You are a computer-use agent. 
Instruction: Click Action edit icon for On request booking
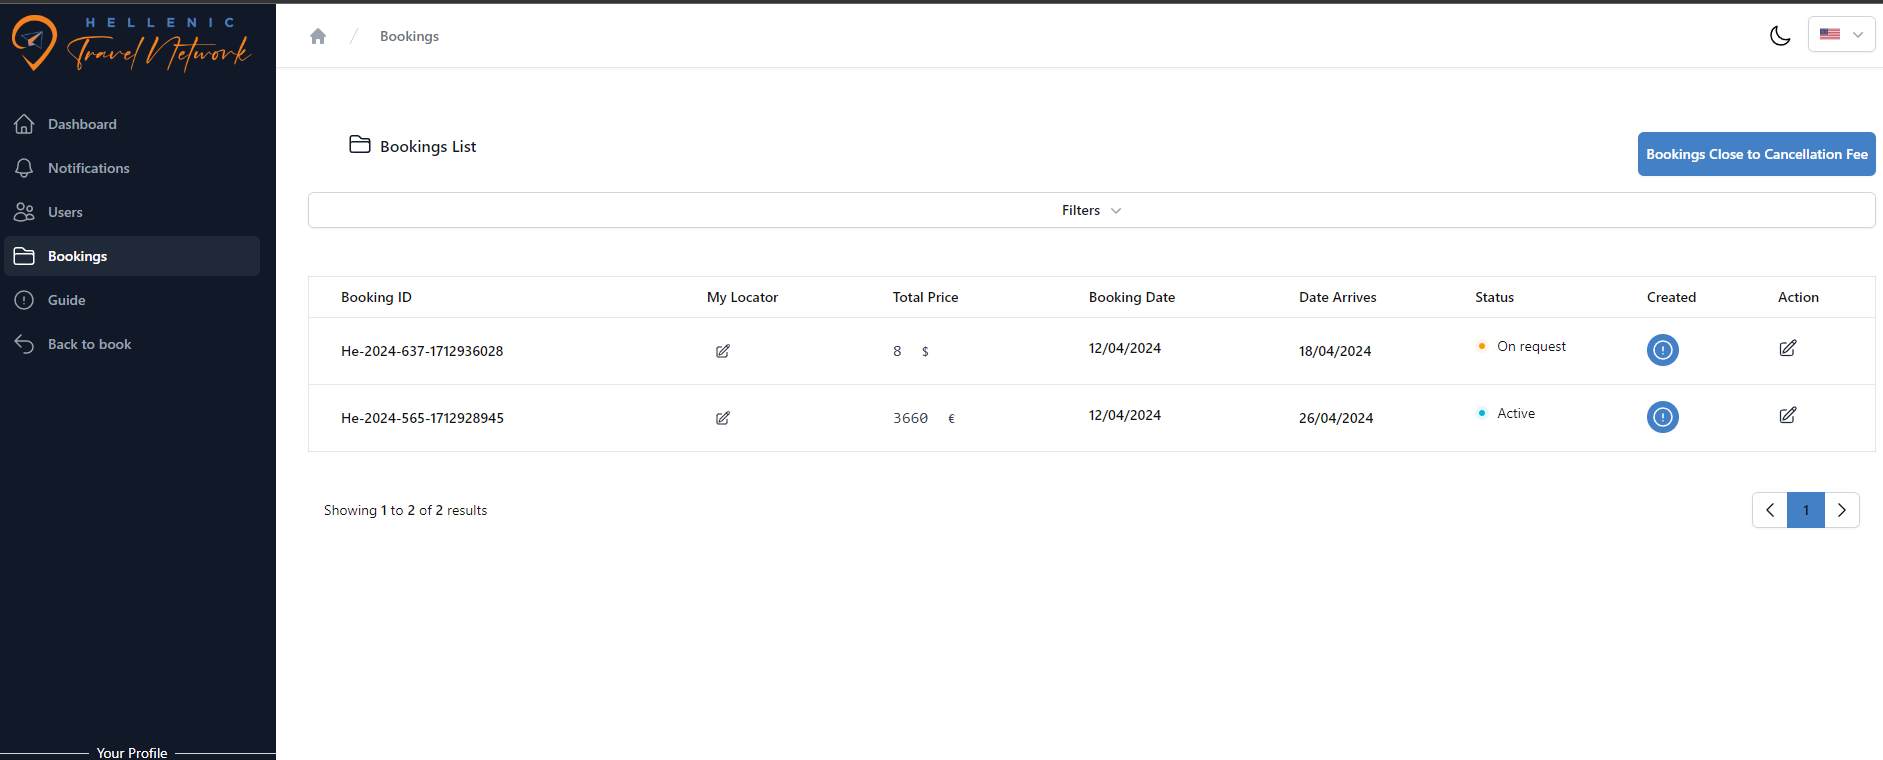1788,348
